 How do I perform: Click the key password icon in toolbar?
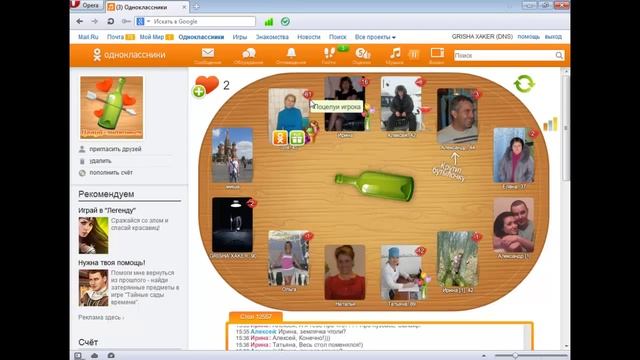tap(126, 21)
